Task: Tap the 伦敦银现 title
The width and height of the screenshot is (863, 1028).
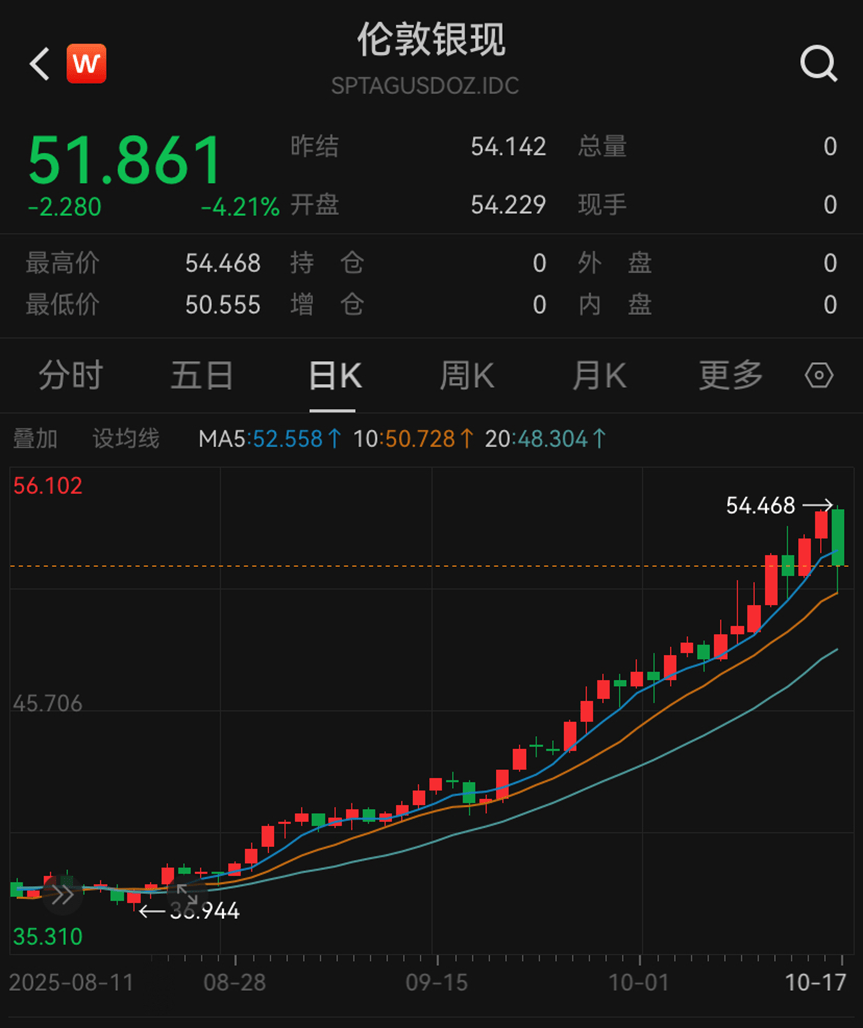Action: click(431, 40)
